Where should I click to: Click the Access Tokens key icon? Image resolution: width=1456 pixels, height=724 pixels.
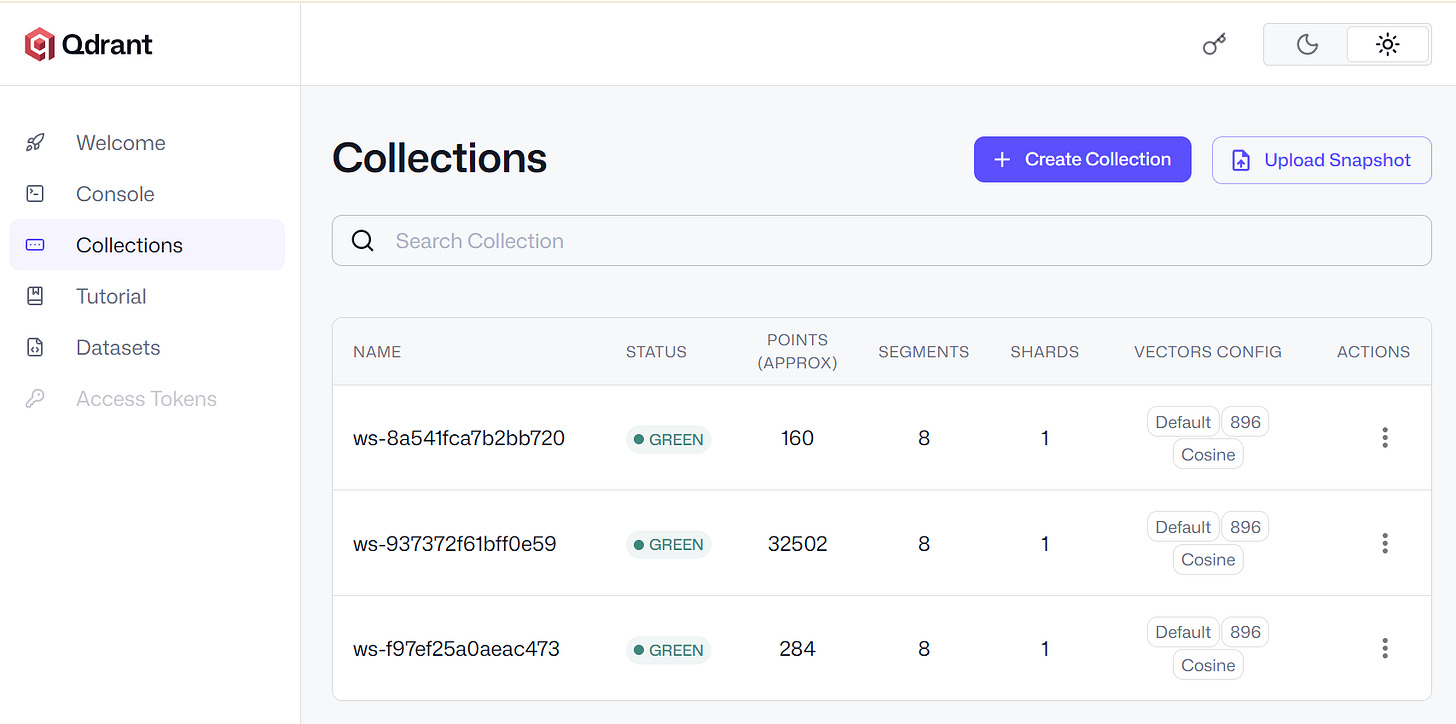pos(35,399)
